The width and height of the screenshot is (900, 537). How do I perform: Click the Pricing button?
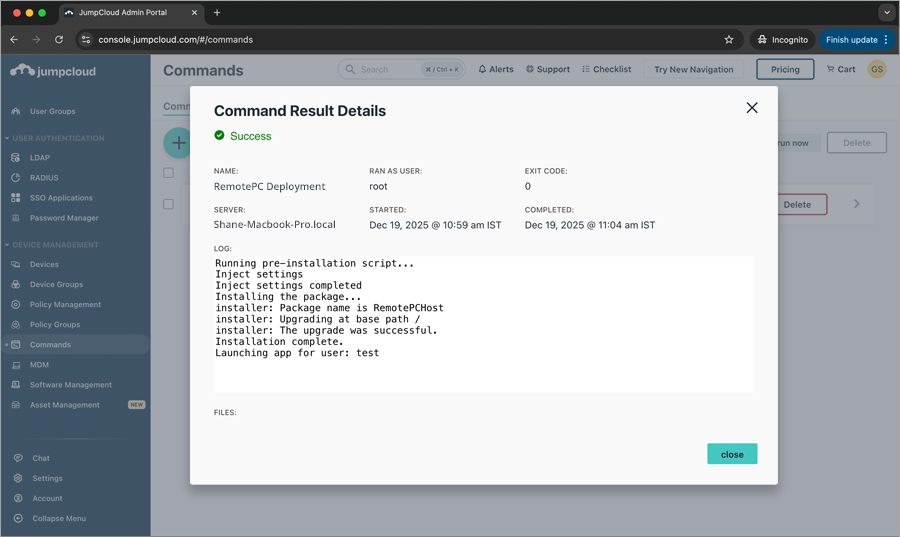[785, 70]
